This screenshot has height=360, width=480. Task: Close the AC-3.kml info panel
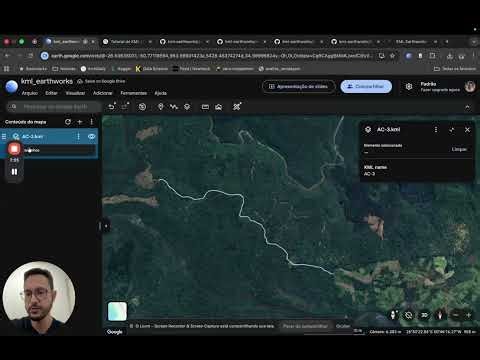[x=467, y=130]
